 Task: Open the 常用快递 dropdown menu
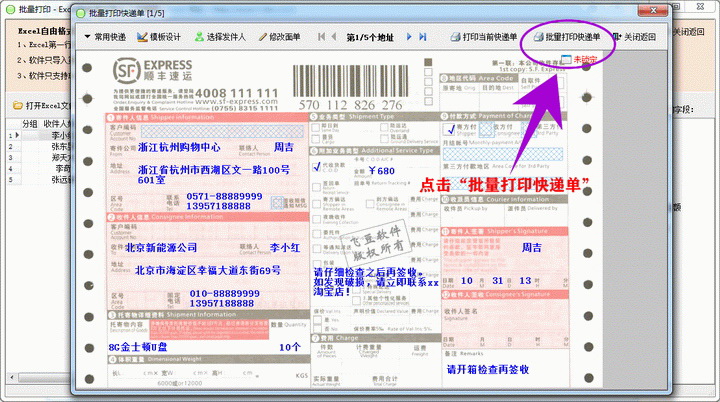click(x=106, y=37)
